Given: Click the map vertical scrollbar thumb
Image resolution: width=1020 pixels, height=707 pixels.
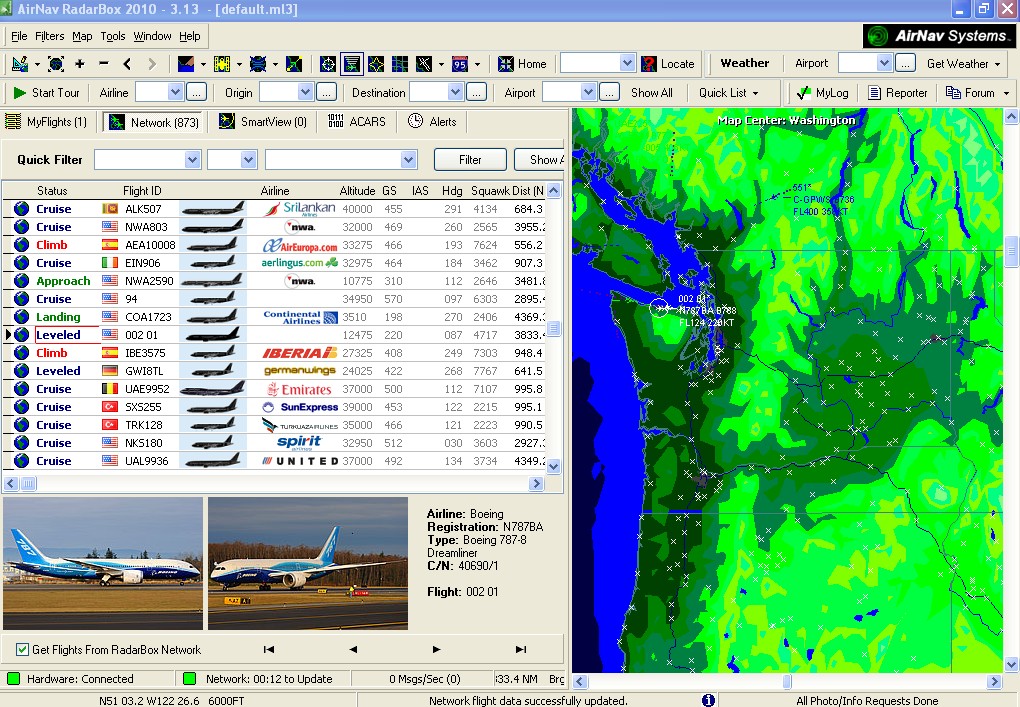Looking at the screenshot, I should click(1011, 252).
